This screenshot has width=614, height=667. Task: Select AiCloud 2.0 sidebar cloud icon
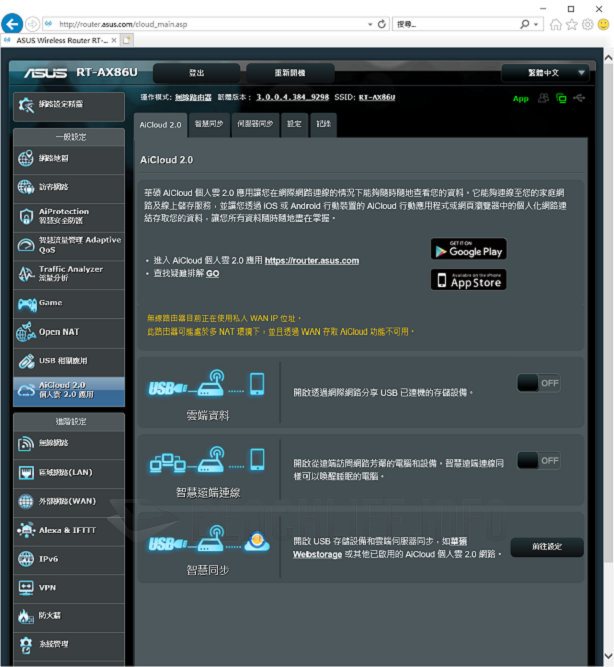tap(26, 390)
